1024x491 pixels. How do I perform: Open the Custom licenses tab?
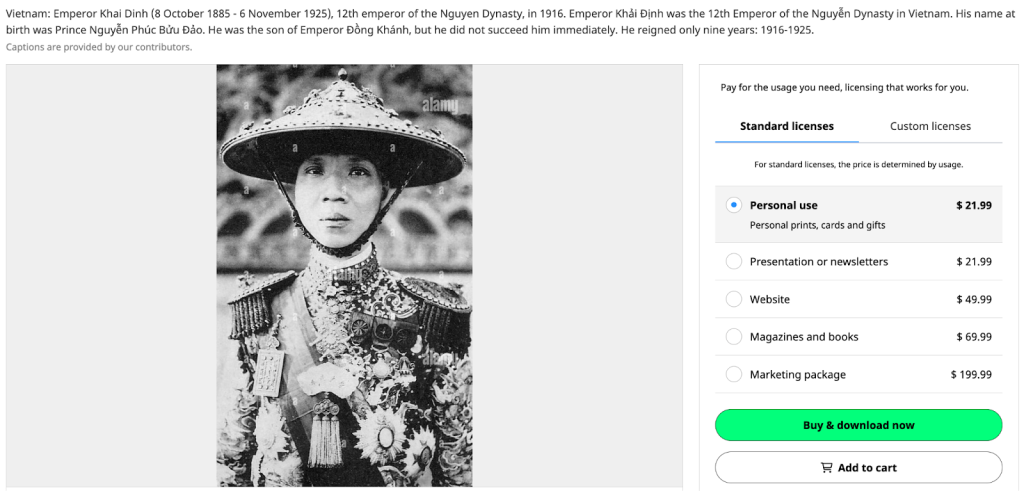930,126
